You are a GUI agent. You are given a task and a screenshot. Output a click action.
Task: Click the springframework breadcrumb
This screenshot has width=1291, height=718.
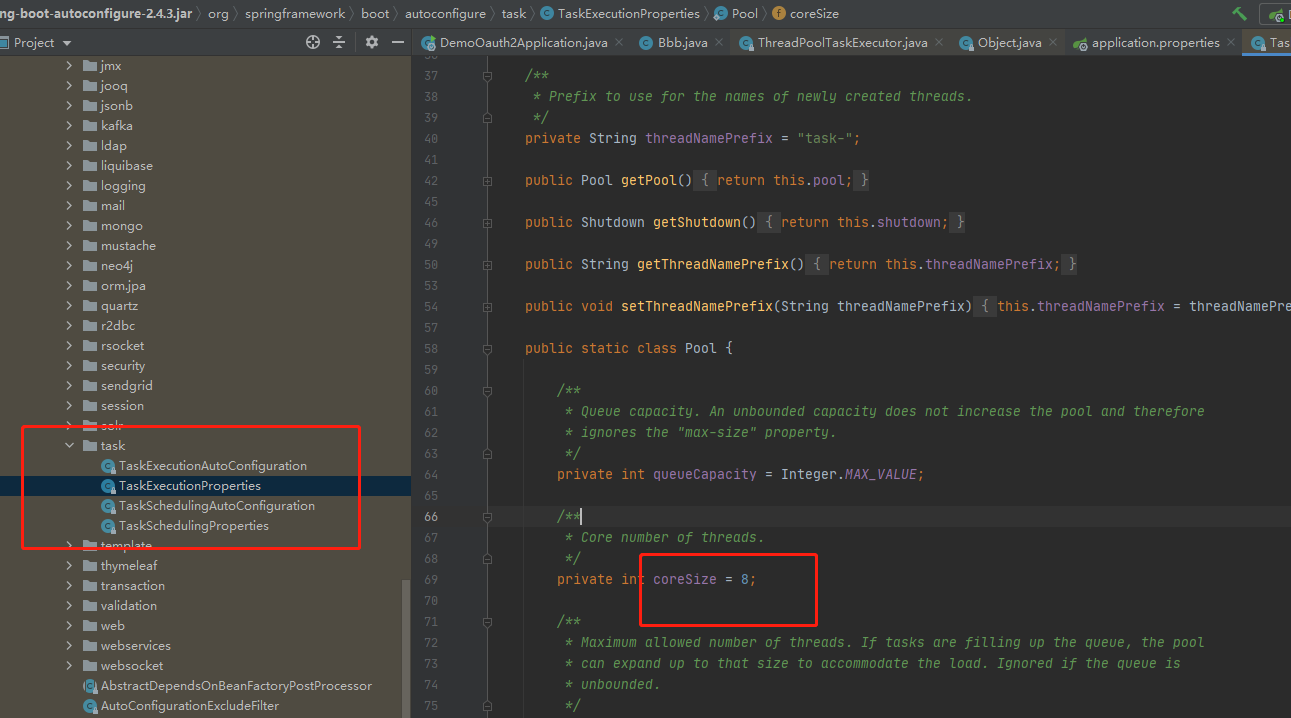coord(295,14)
